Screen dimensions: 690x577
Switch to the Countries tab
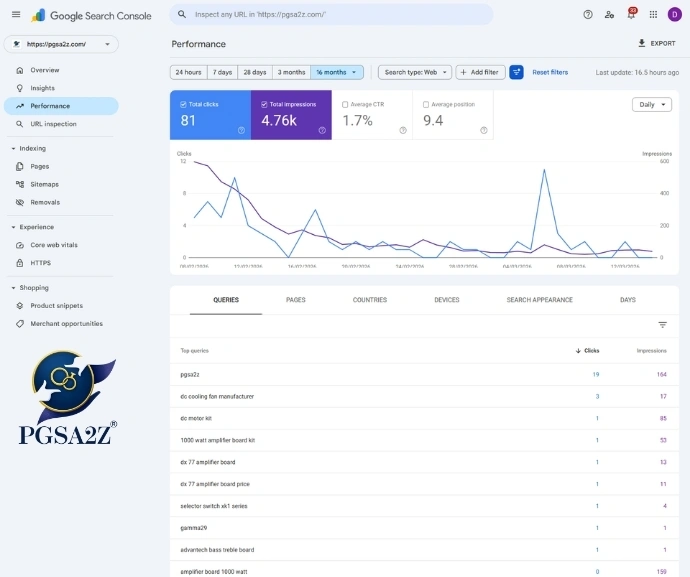[370, 300]
